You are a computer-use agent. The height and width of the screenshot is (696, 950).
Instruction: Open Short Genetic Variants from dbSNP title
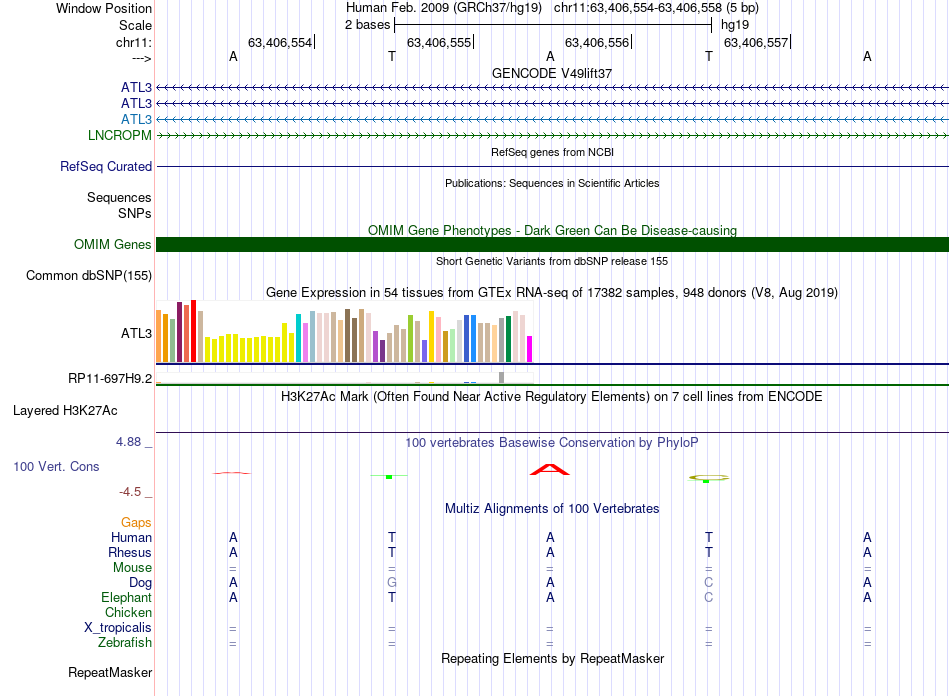pos(552,261)
